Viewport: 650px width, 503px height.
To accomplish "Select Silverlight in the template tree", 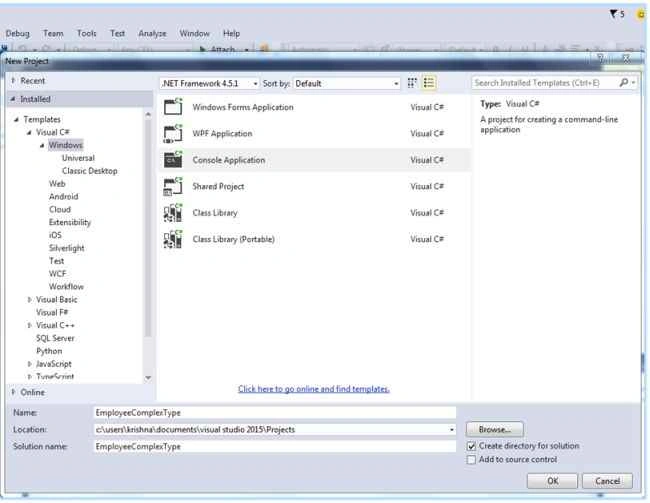I will [66, 248].
